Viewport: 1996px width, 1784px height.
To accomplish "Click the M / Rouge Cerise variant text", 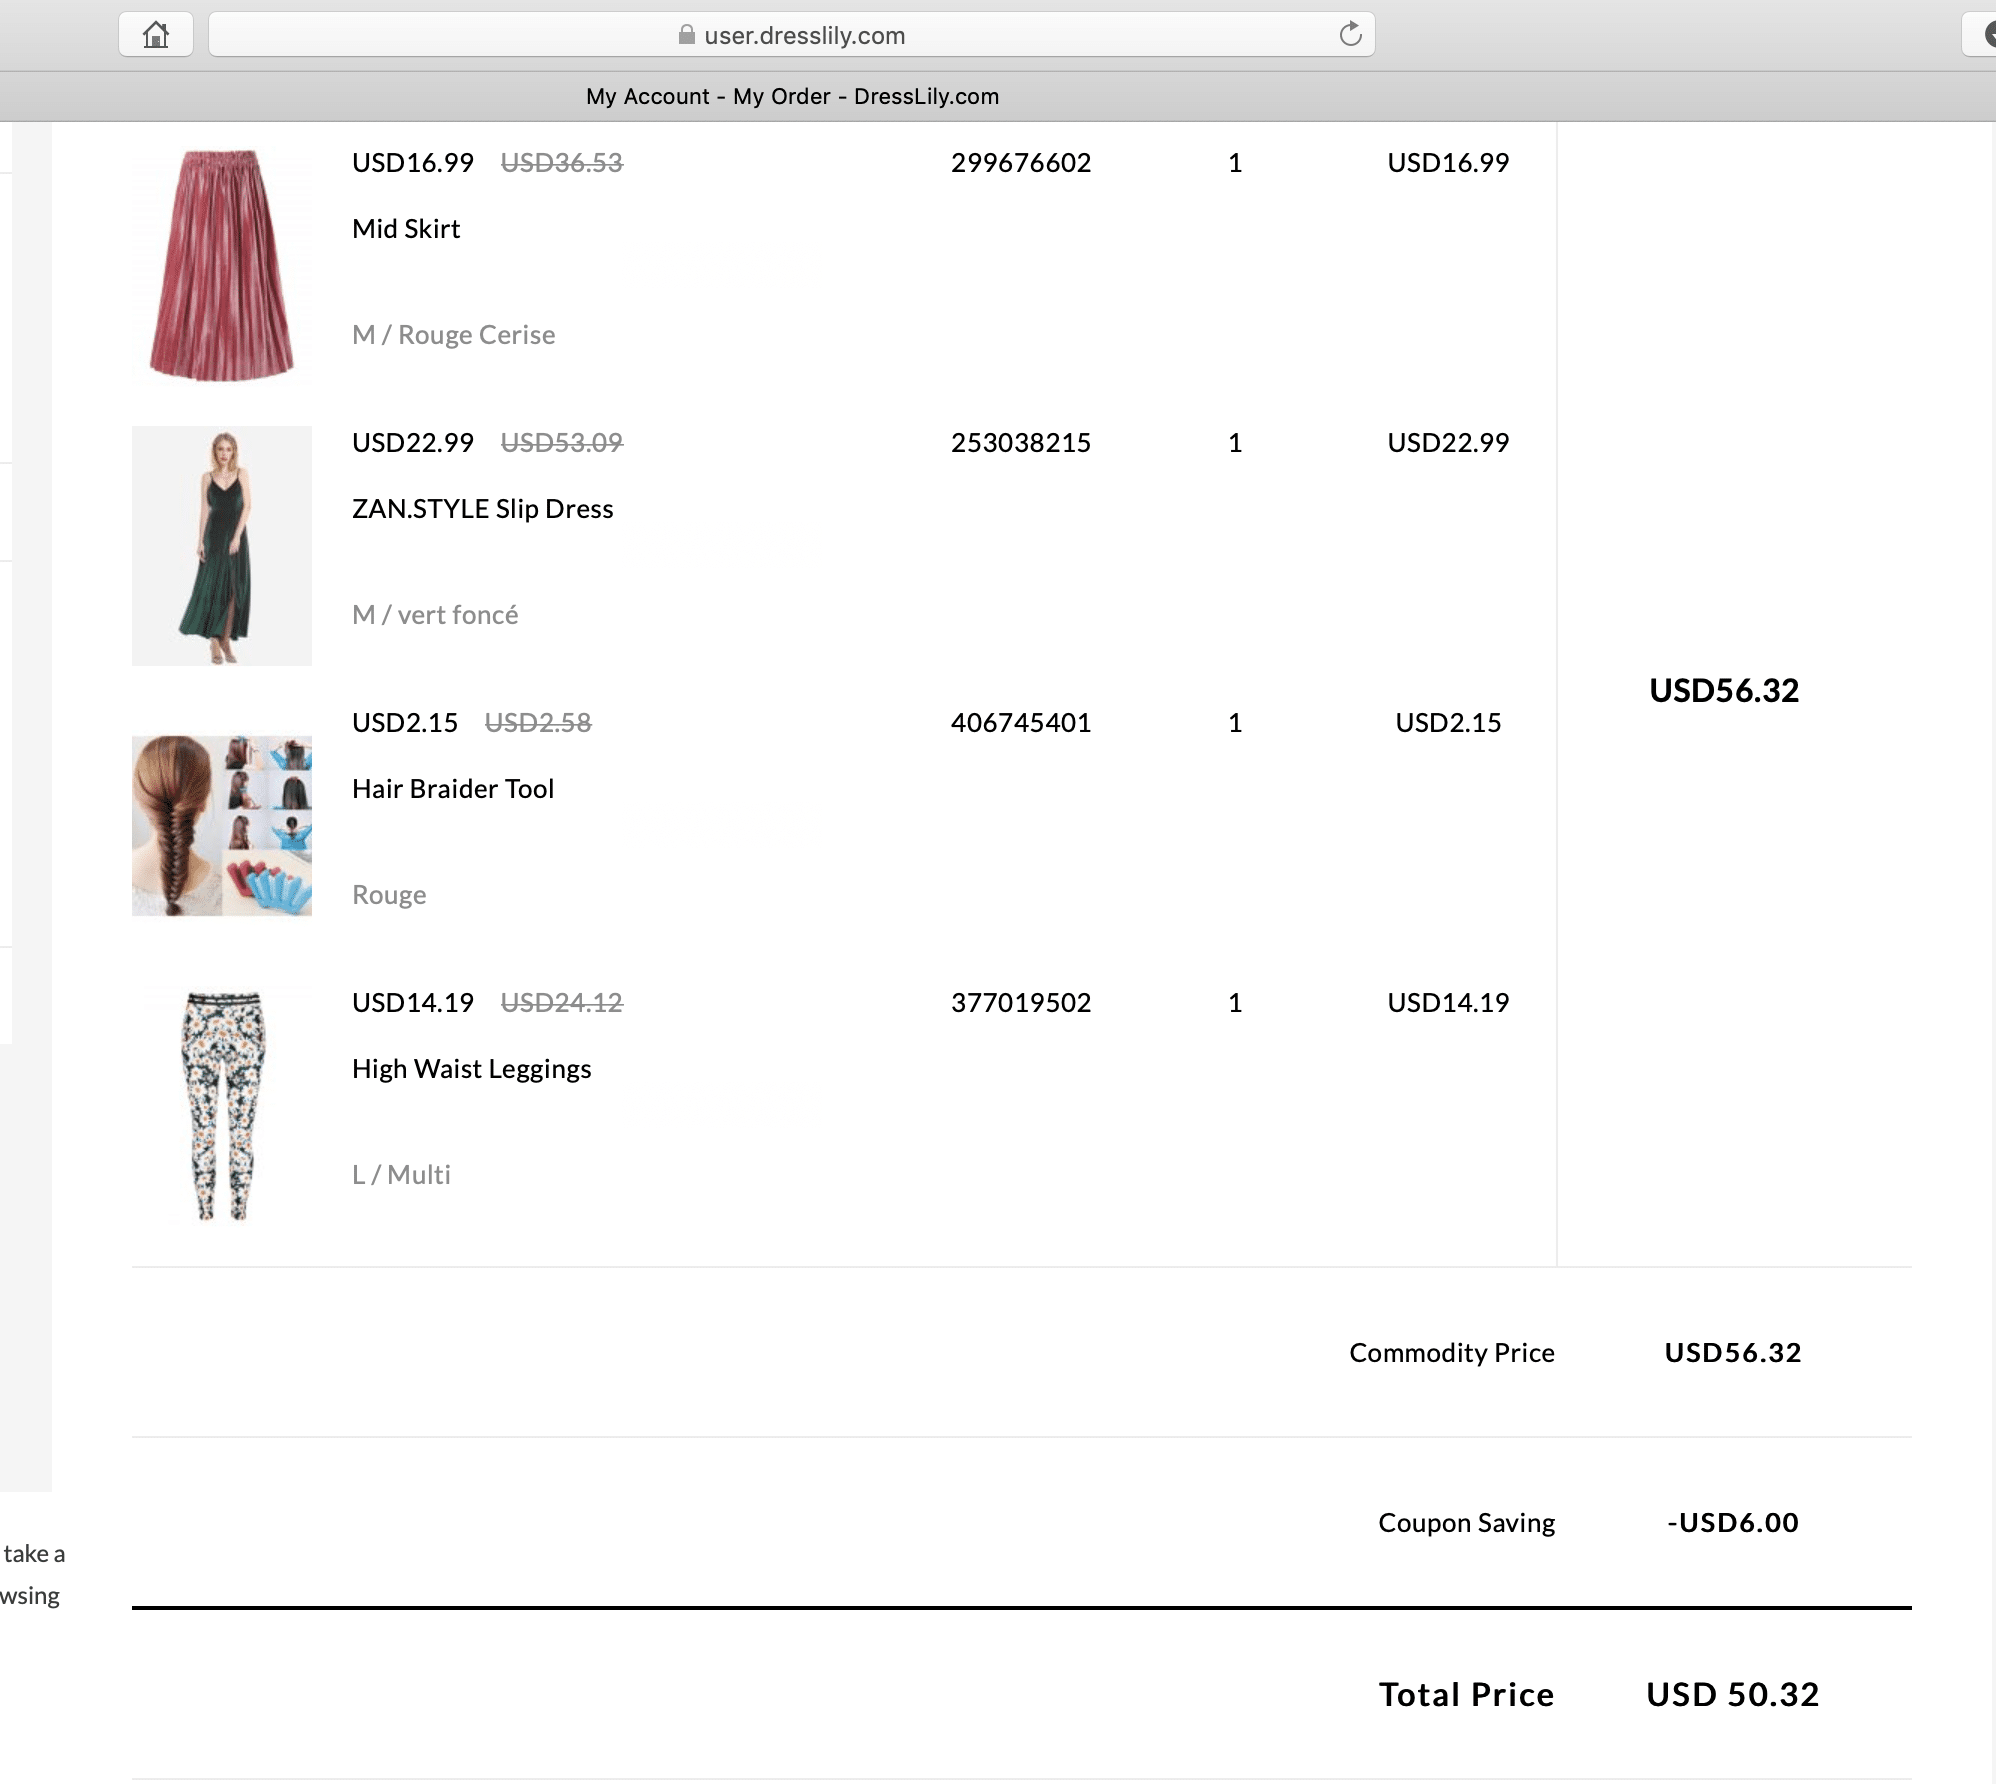I will [x=453, y=335].
